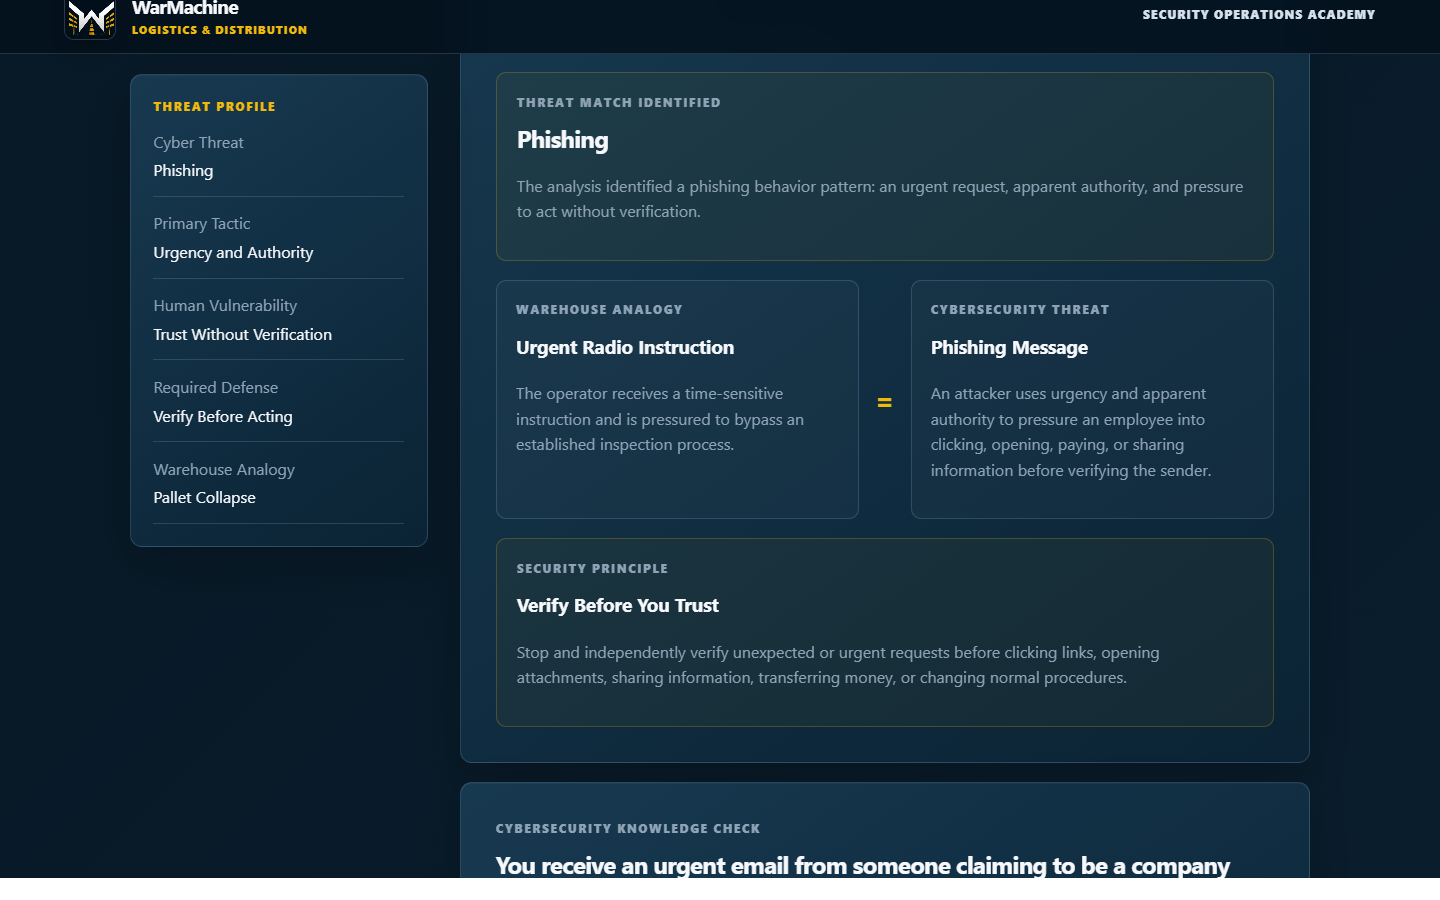Select Pallet Collapse value
The height and width of the screenshot is (900, 1440).
tap(204, 498)
